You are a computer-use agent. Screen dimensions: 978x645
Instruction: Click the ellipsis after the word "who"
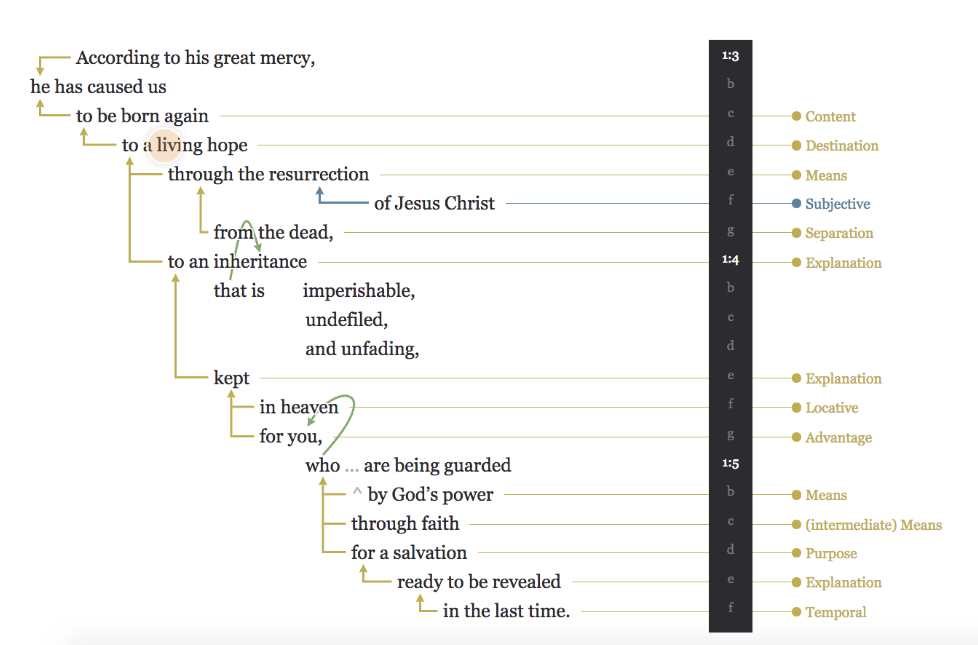tap(351, 466)
